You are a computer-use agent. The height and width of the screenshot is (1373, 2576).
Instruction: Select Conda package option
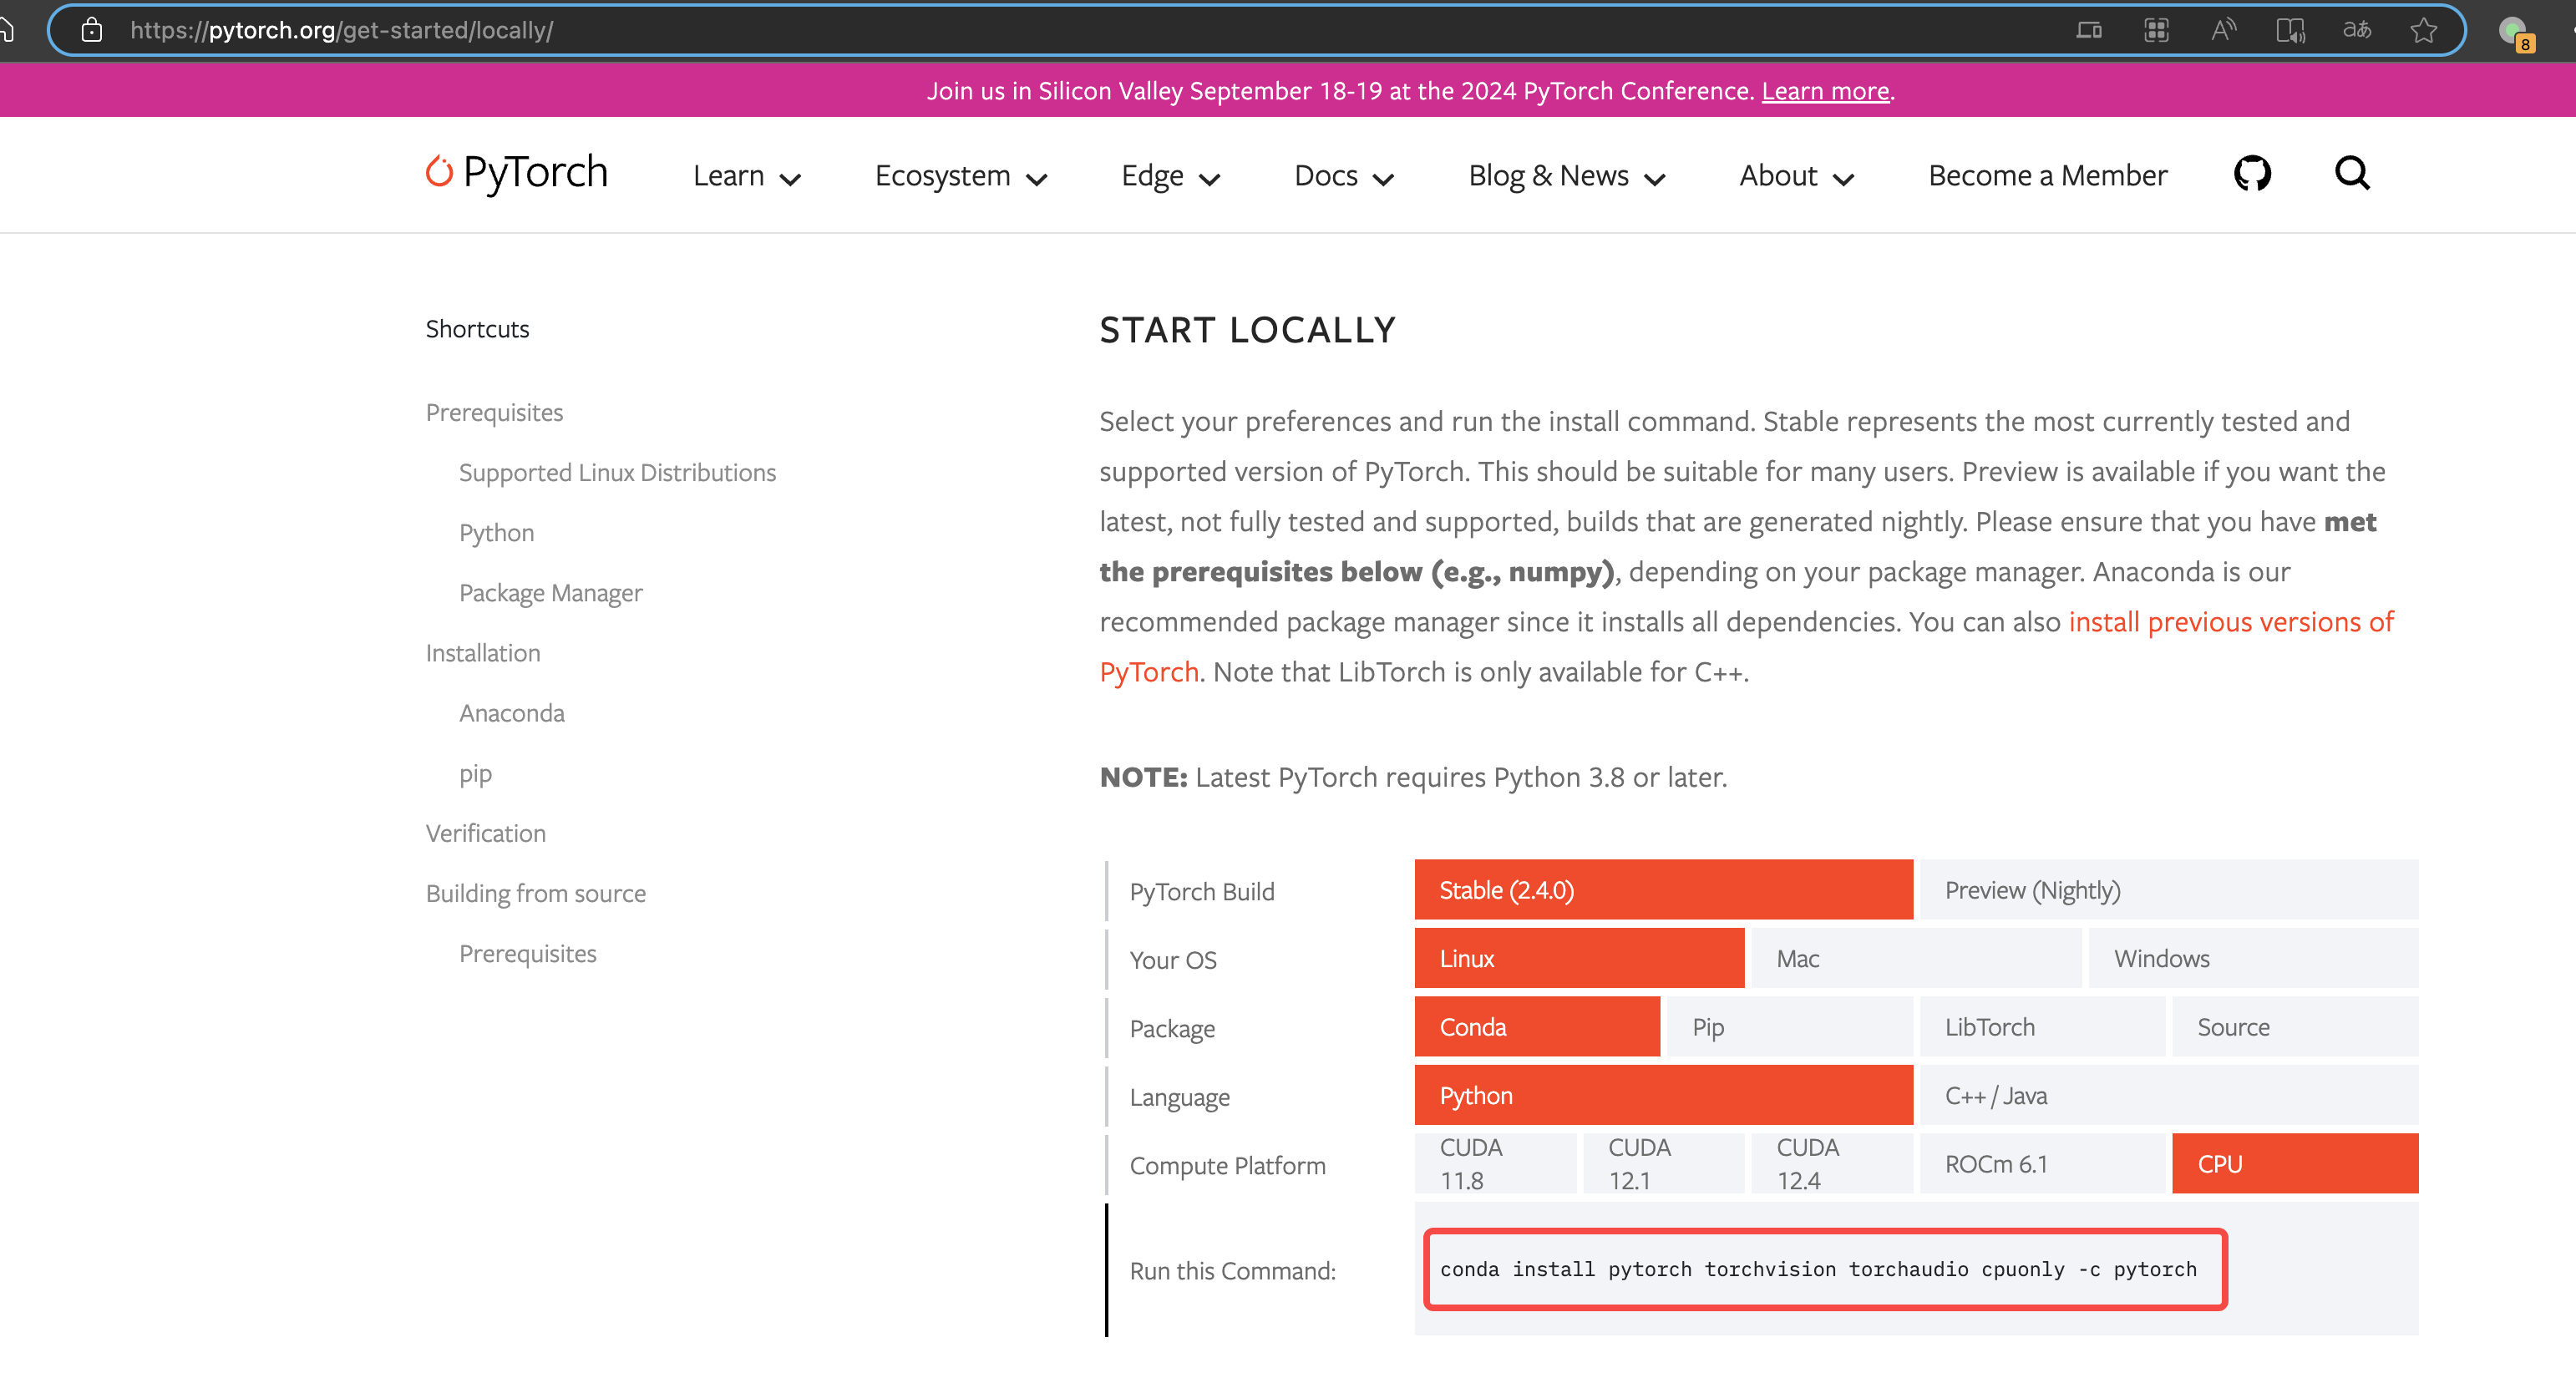1537,1026
